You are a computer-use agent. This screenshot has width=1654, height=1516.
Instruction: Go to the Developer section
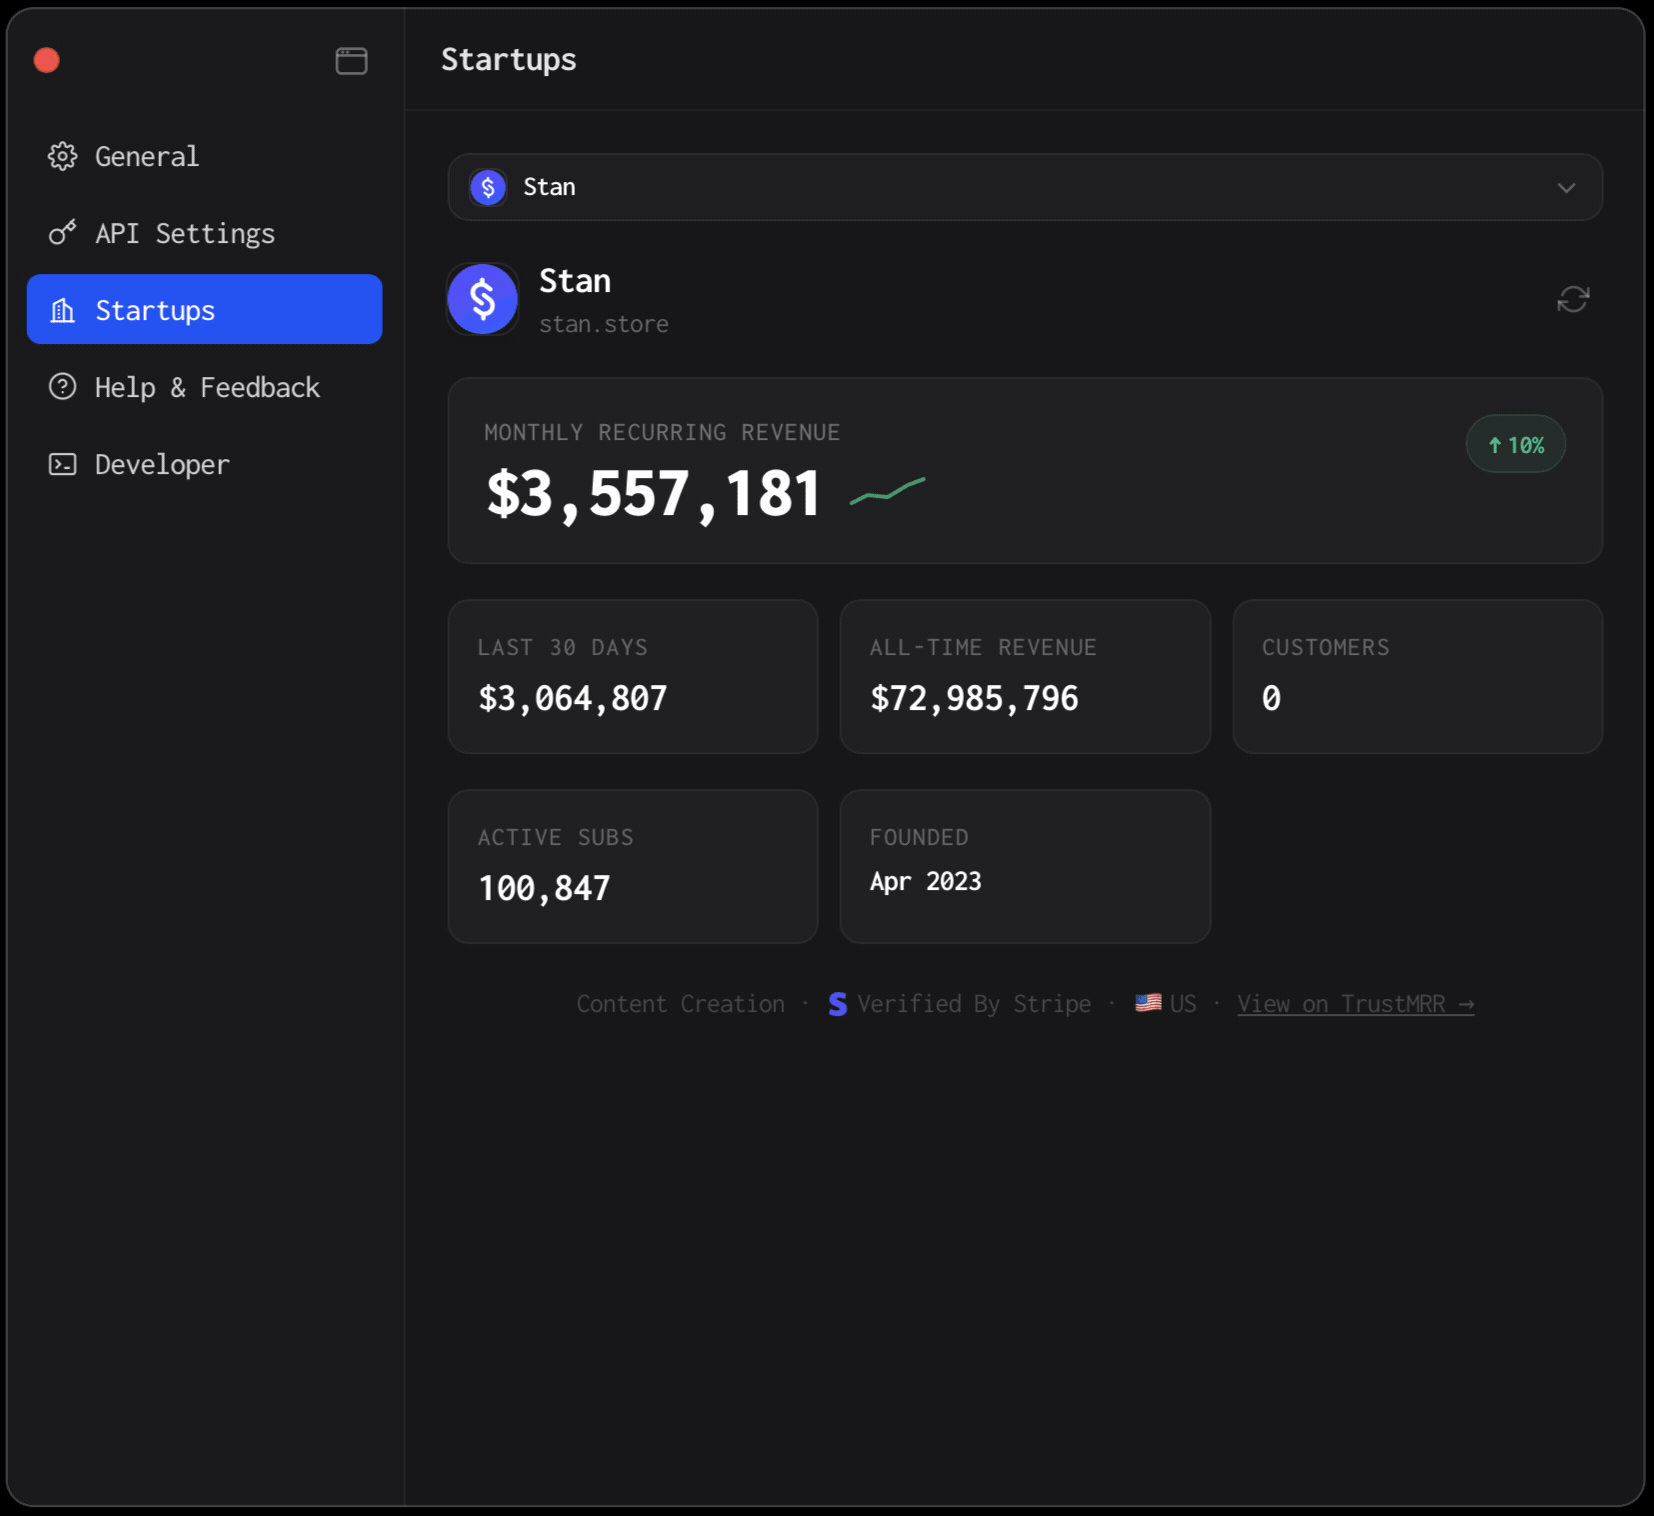pyautogui.click(x=162, y=464)
